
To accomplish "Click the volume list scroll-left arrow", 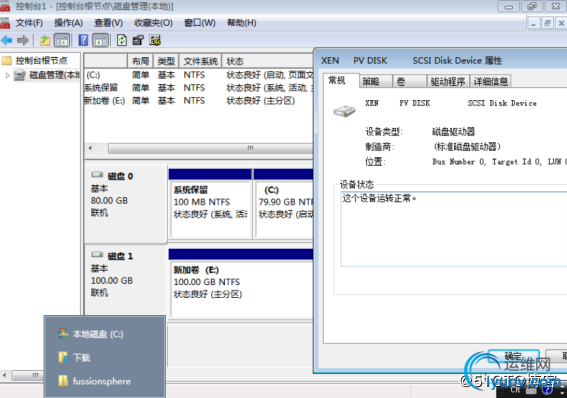I will (90, 148).
